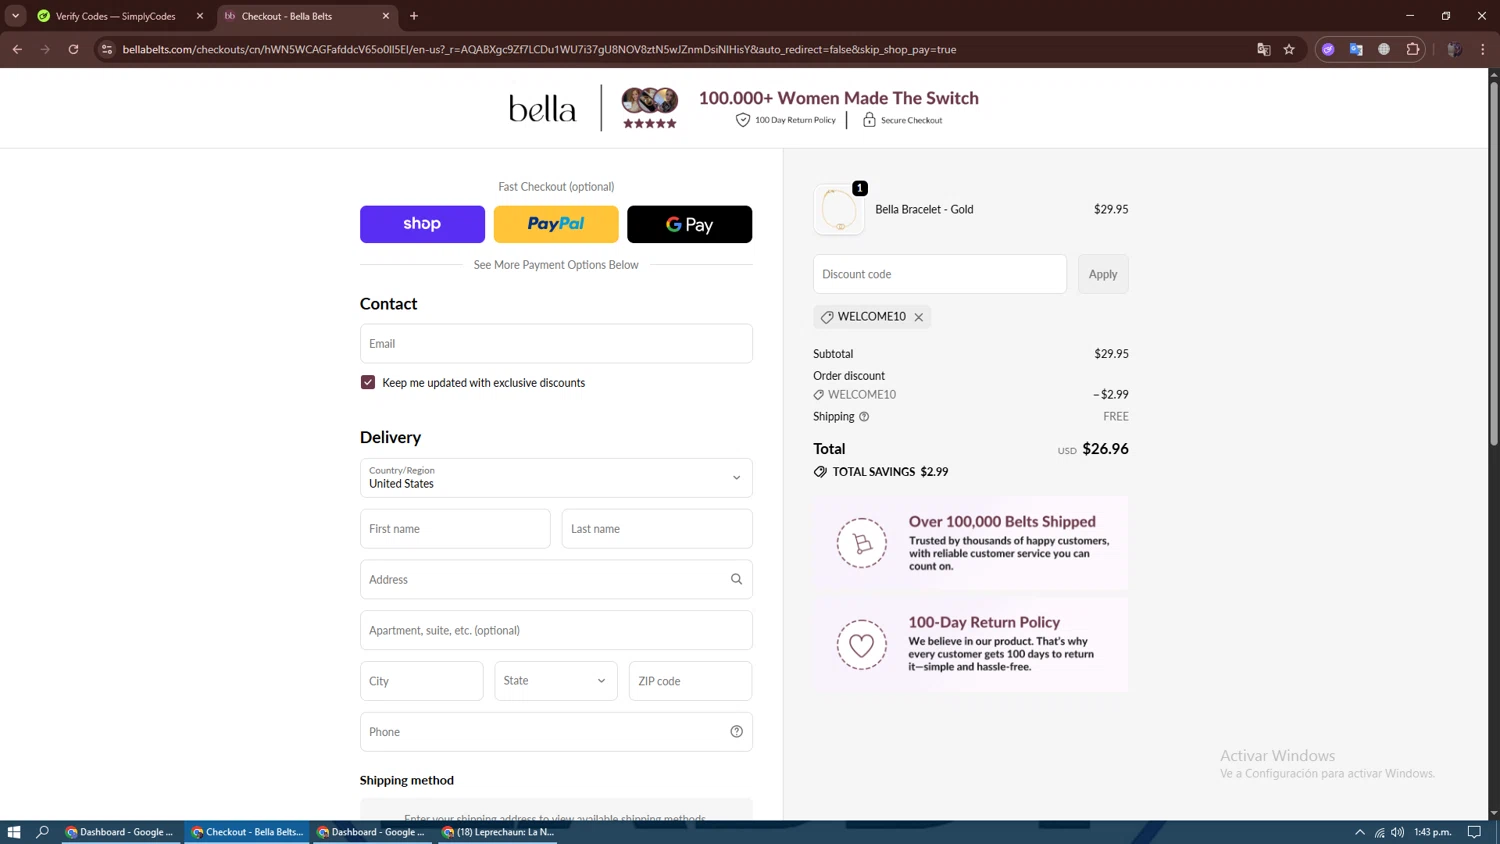
Task: Open the notification center icon
Action: [x=1474, y=832]
